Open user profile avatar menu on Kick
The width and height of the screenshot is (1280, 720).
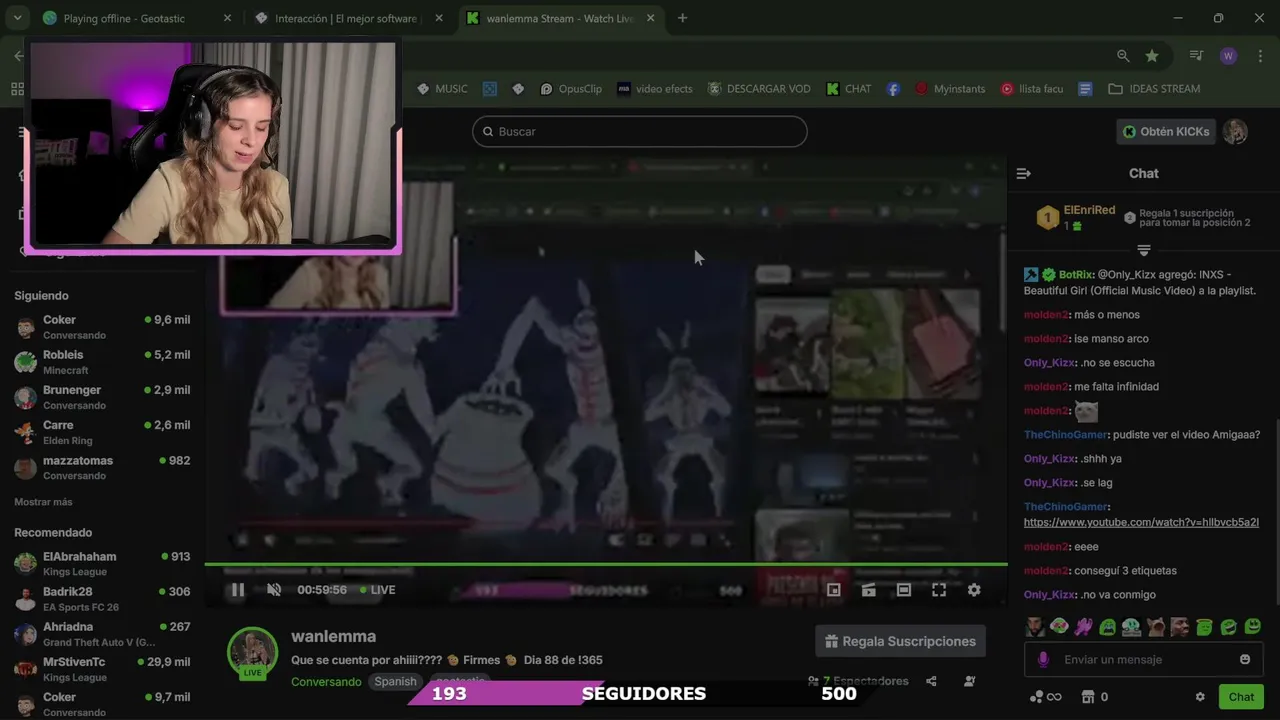pyautogui.click(x=1235, y=131)
